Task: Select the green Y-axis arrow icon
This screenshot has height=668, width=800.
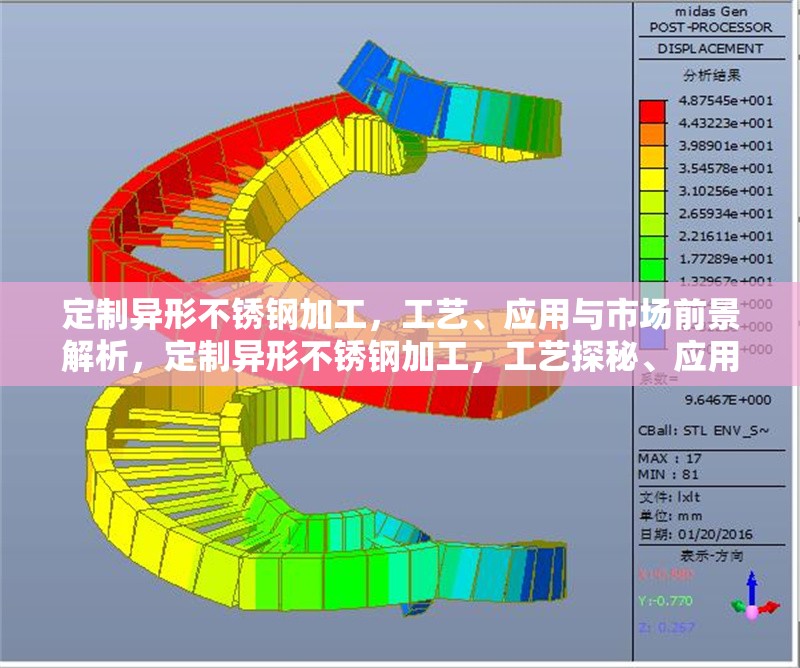Action: tap(737, 605)
